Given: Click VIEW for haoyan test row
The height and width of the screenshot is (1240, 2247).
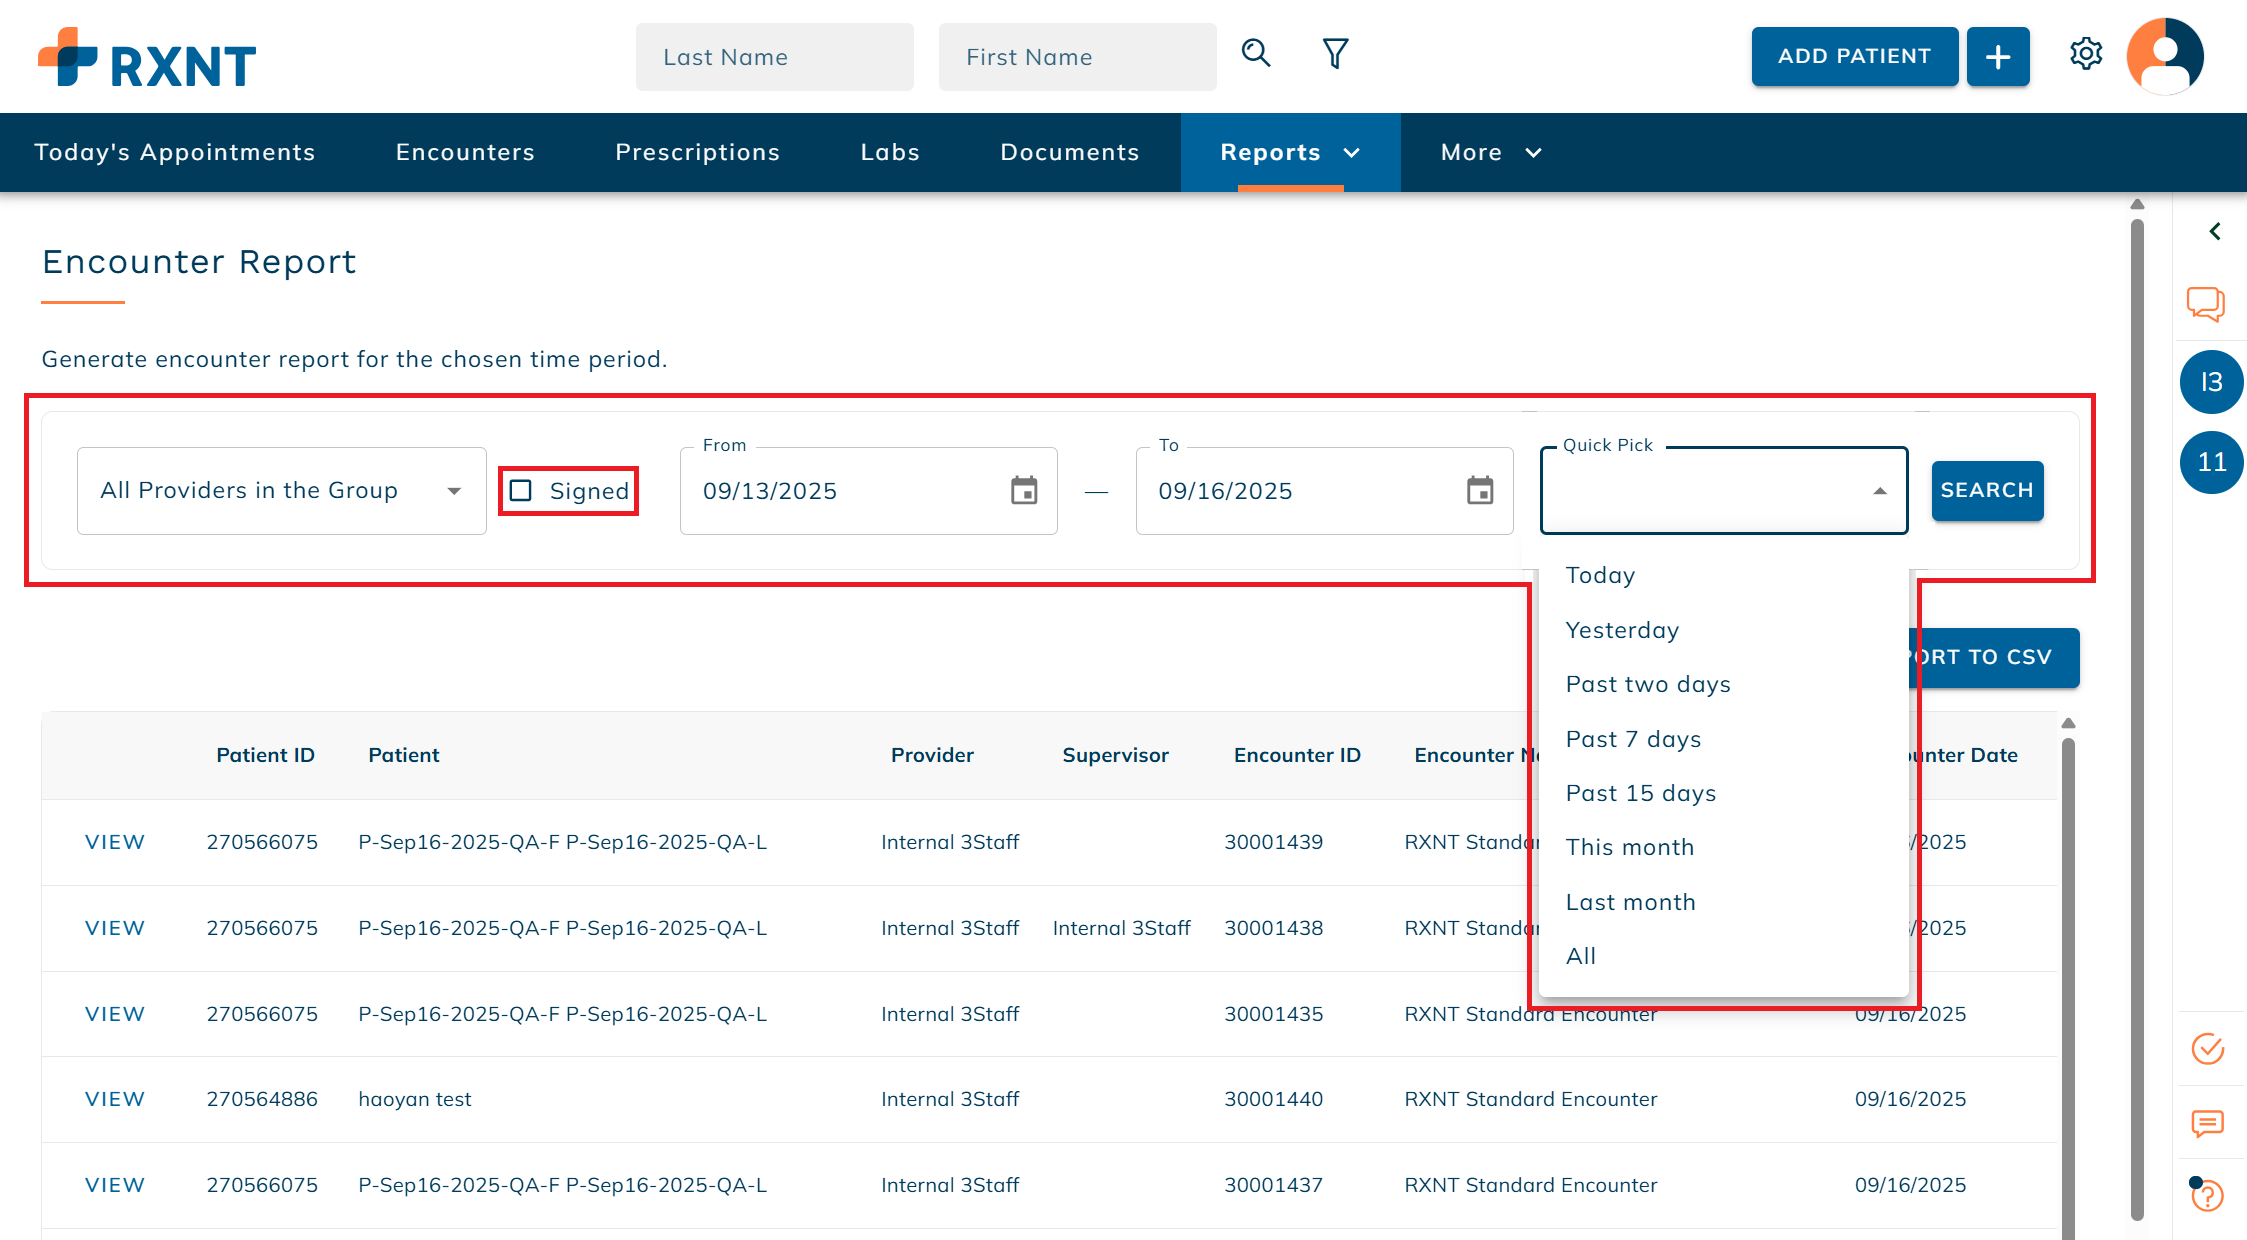Looking at the screenshot, I should 115,1099.
